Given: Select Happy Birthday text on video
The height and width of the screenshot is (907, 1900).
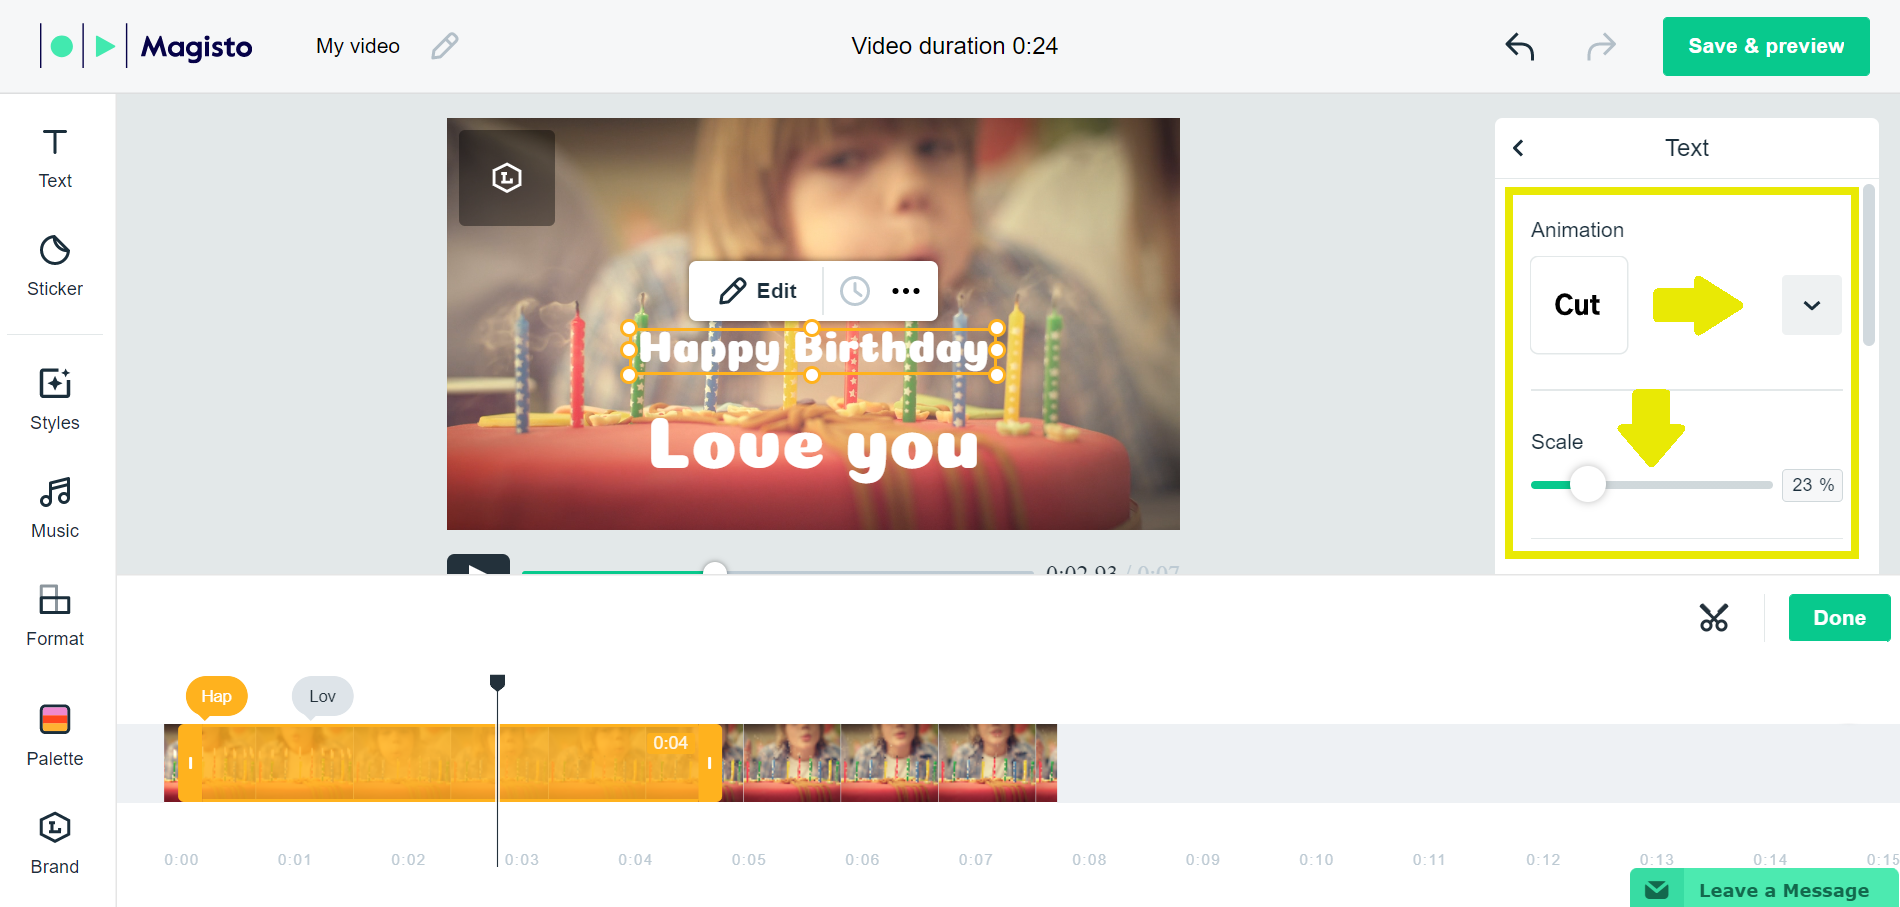Looking at the screenshot, I should point(814,349).
